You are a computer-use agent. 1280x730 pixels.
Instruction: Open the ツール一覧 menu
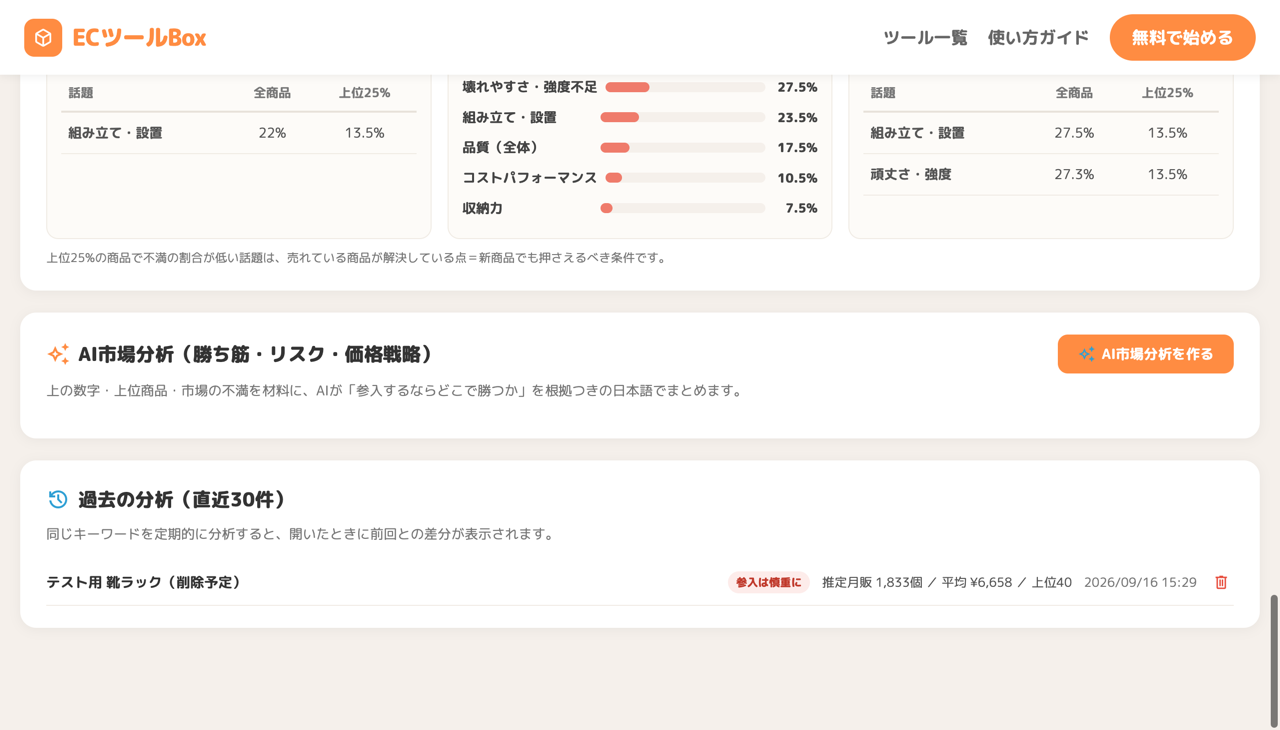[x=925, y=38]
